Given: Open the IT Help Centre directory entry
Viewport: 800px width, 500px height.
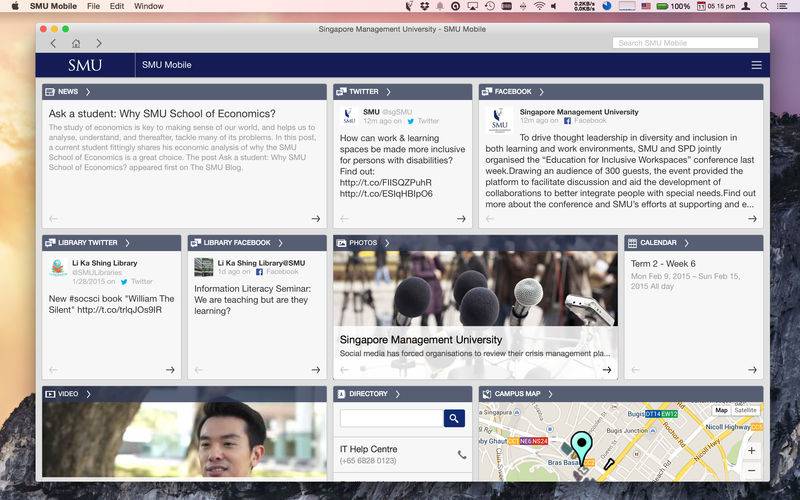Looking at the screenshot, I should point(403,454).
